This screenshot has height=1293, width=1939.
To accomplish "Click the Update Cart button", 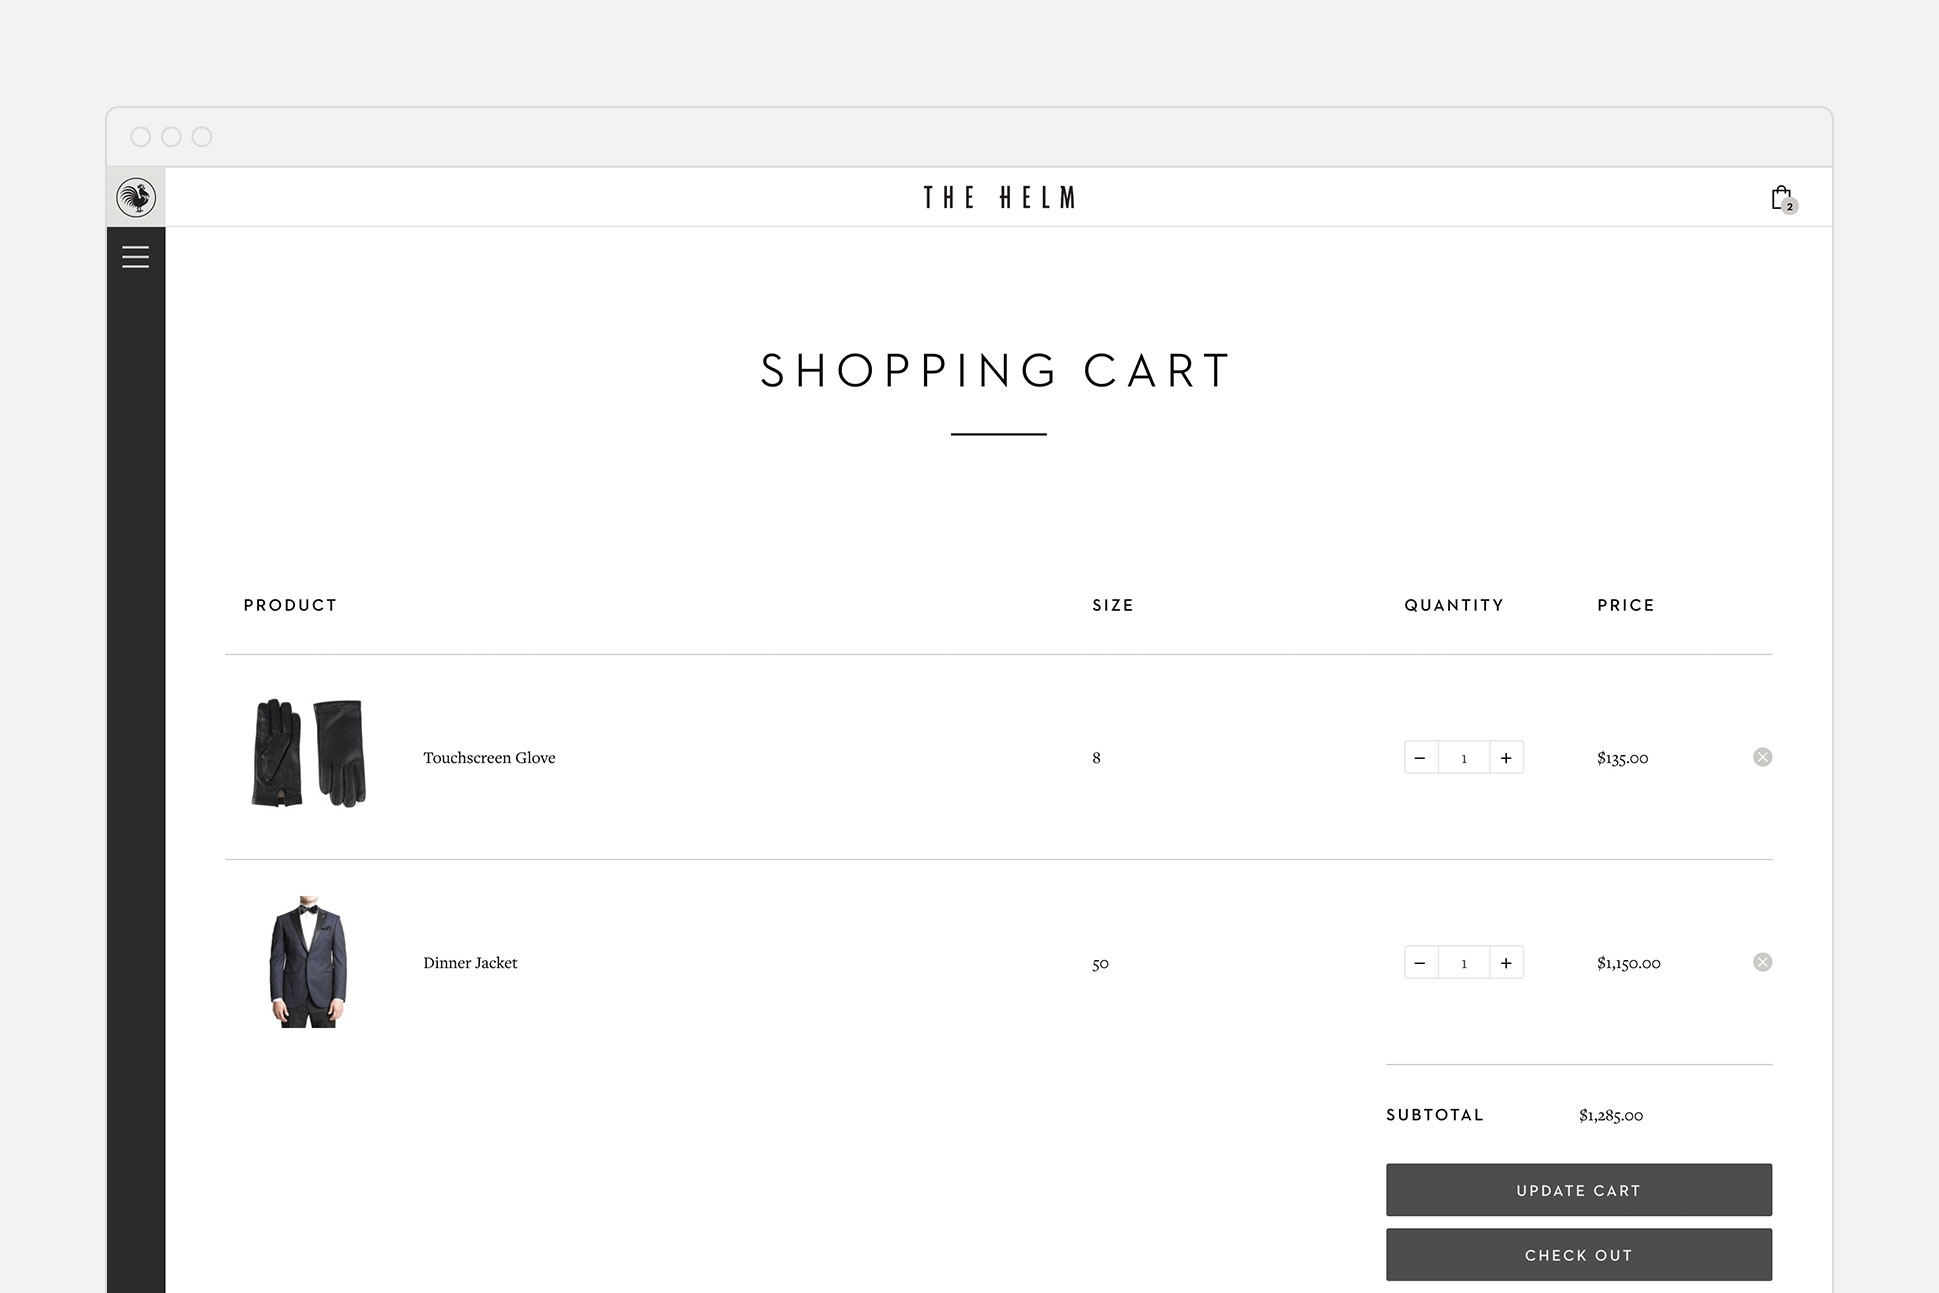I will tap(1578, 1190).
